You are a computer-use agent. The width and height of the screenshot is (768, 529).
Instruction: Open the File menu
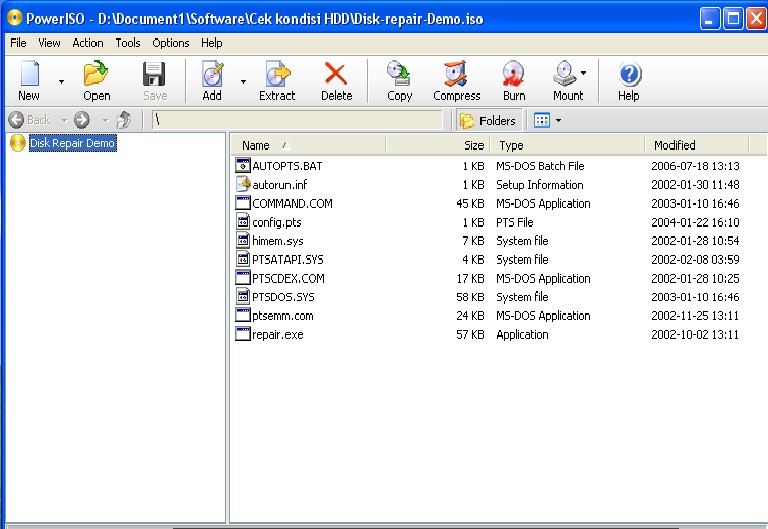(x=18, y=43)
